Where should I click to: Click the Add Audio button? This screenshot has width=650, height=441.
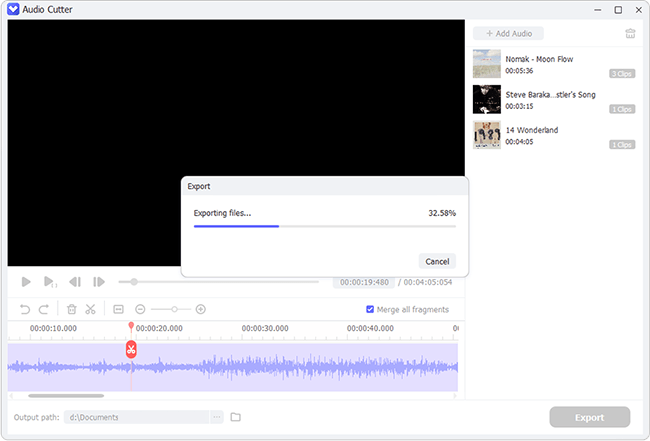pyautogui.click(x=509, y=34)
